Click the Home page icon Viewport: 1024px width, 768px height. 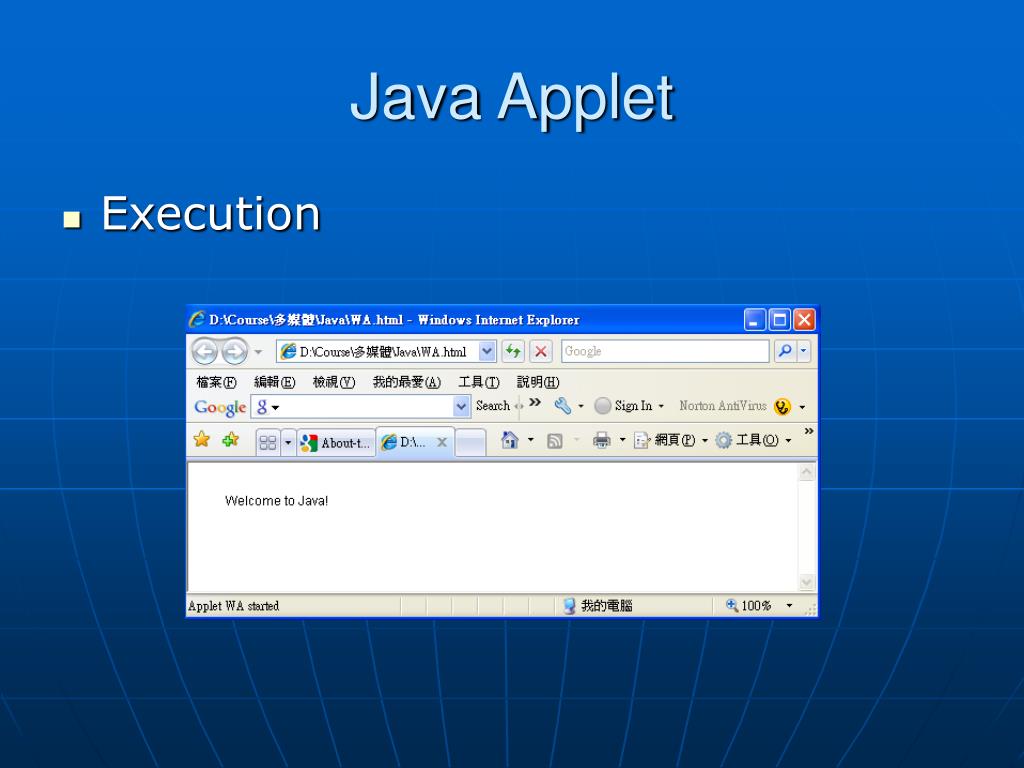click(x=510, y=440)
